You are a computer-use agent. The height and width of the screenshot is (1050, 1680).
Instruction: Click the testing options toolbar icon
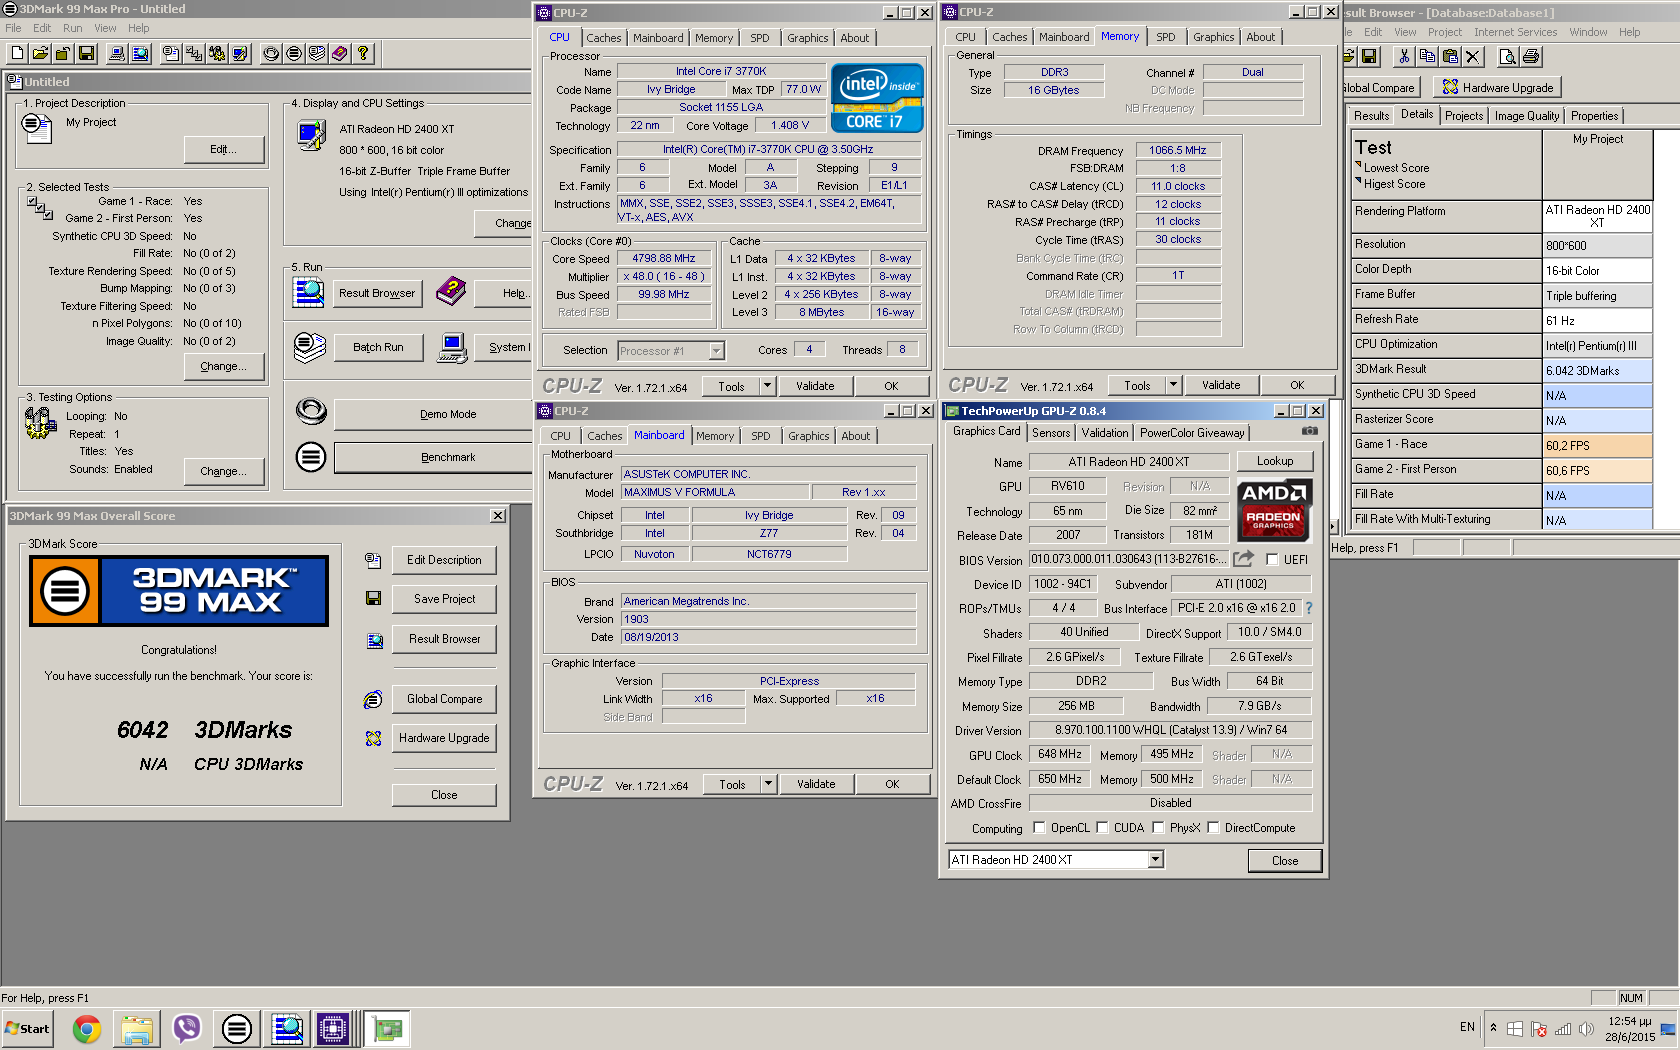217,53
